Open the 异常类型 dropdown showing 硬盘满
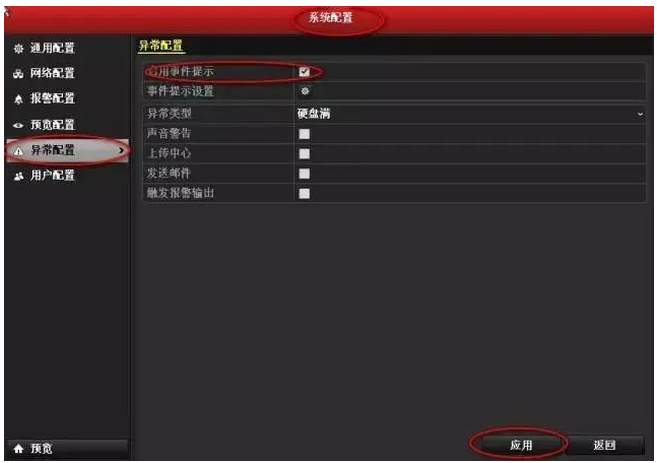 [x=470, y=114]
